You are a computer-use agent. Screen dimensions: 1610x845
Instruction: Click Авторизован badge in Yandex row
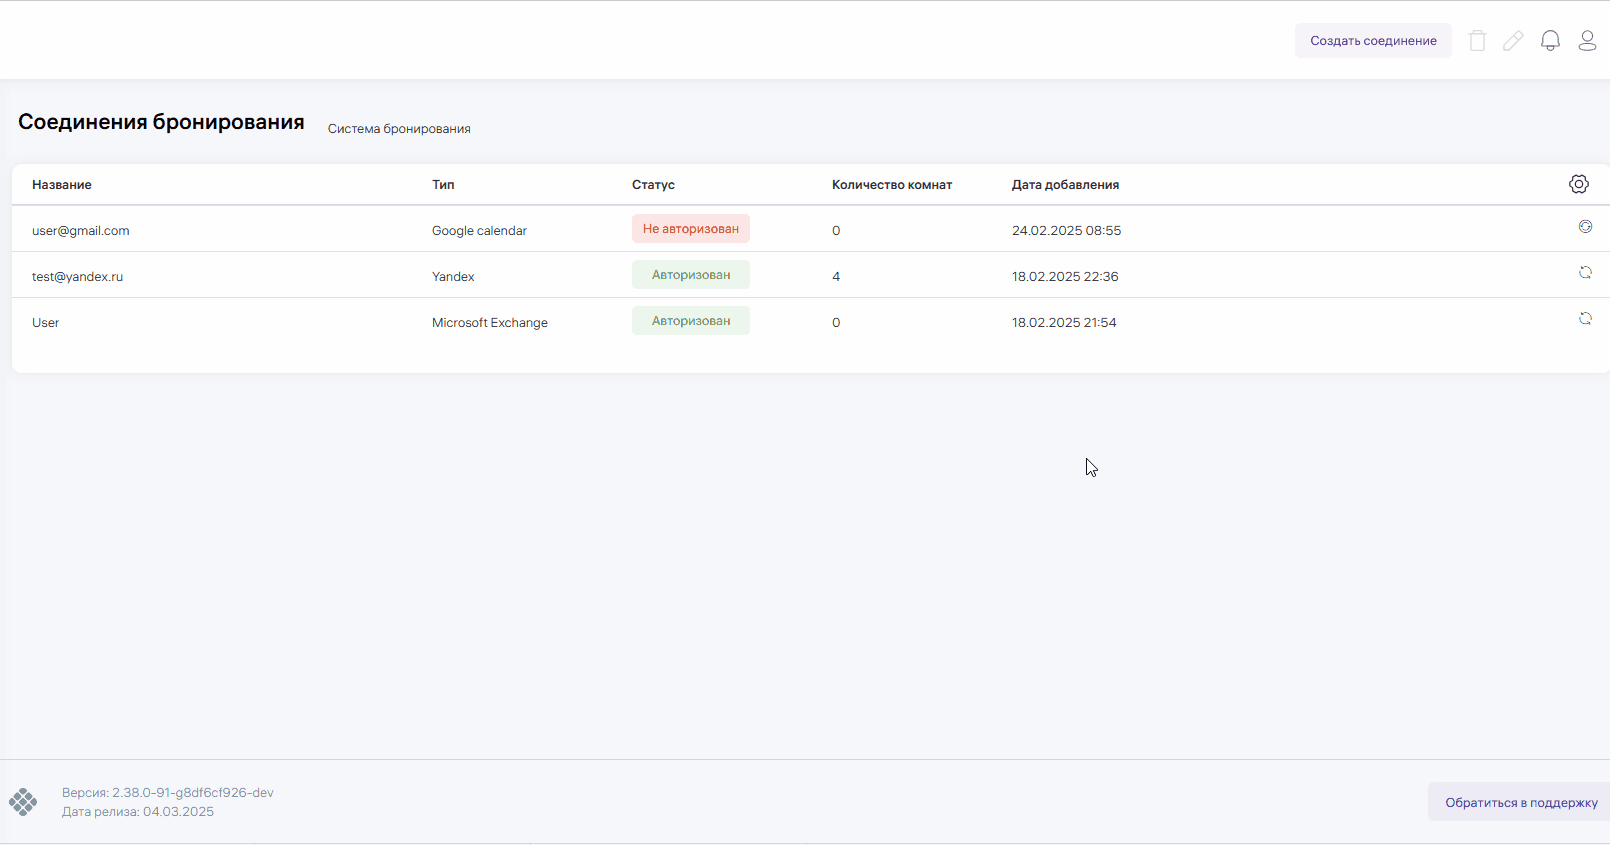point(690,275)
